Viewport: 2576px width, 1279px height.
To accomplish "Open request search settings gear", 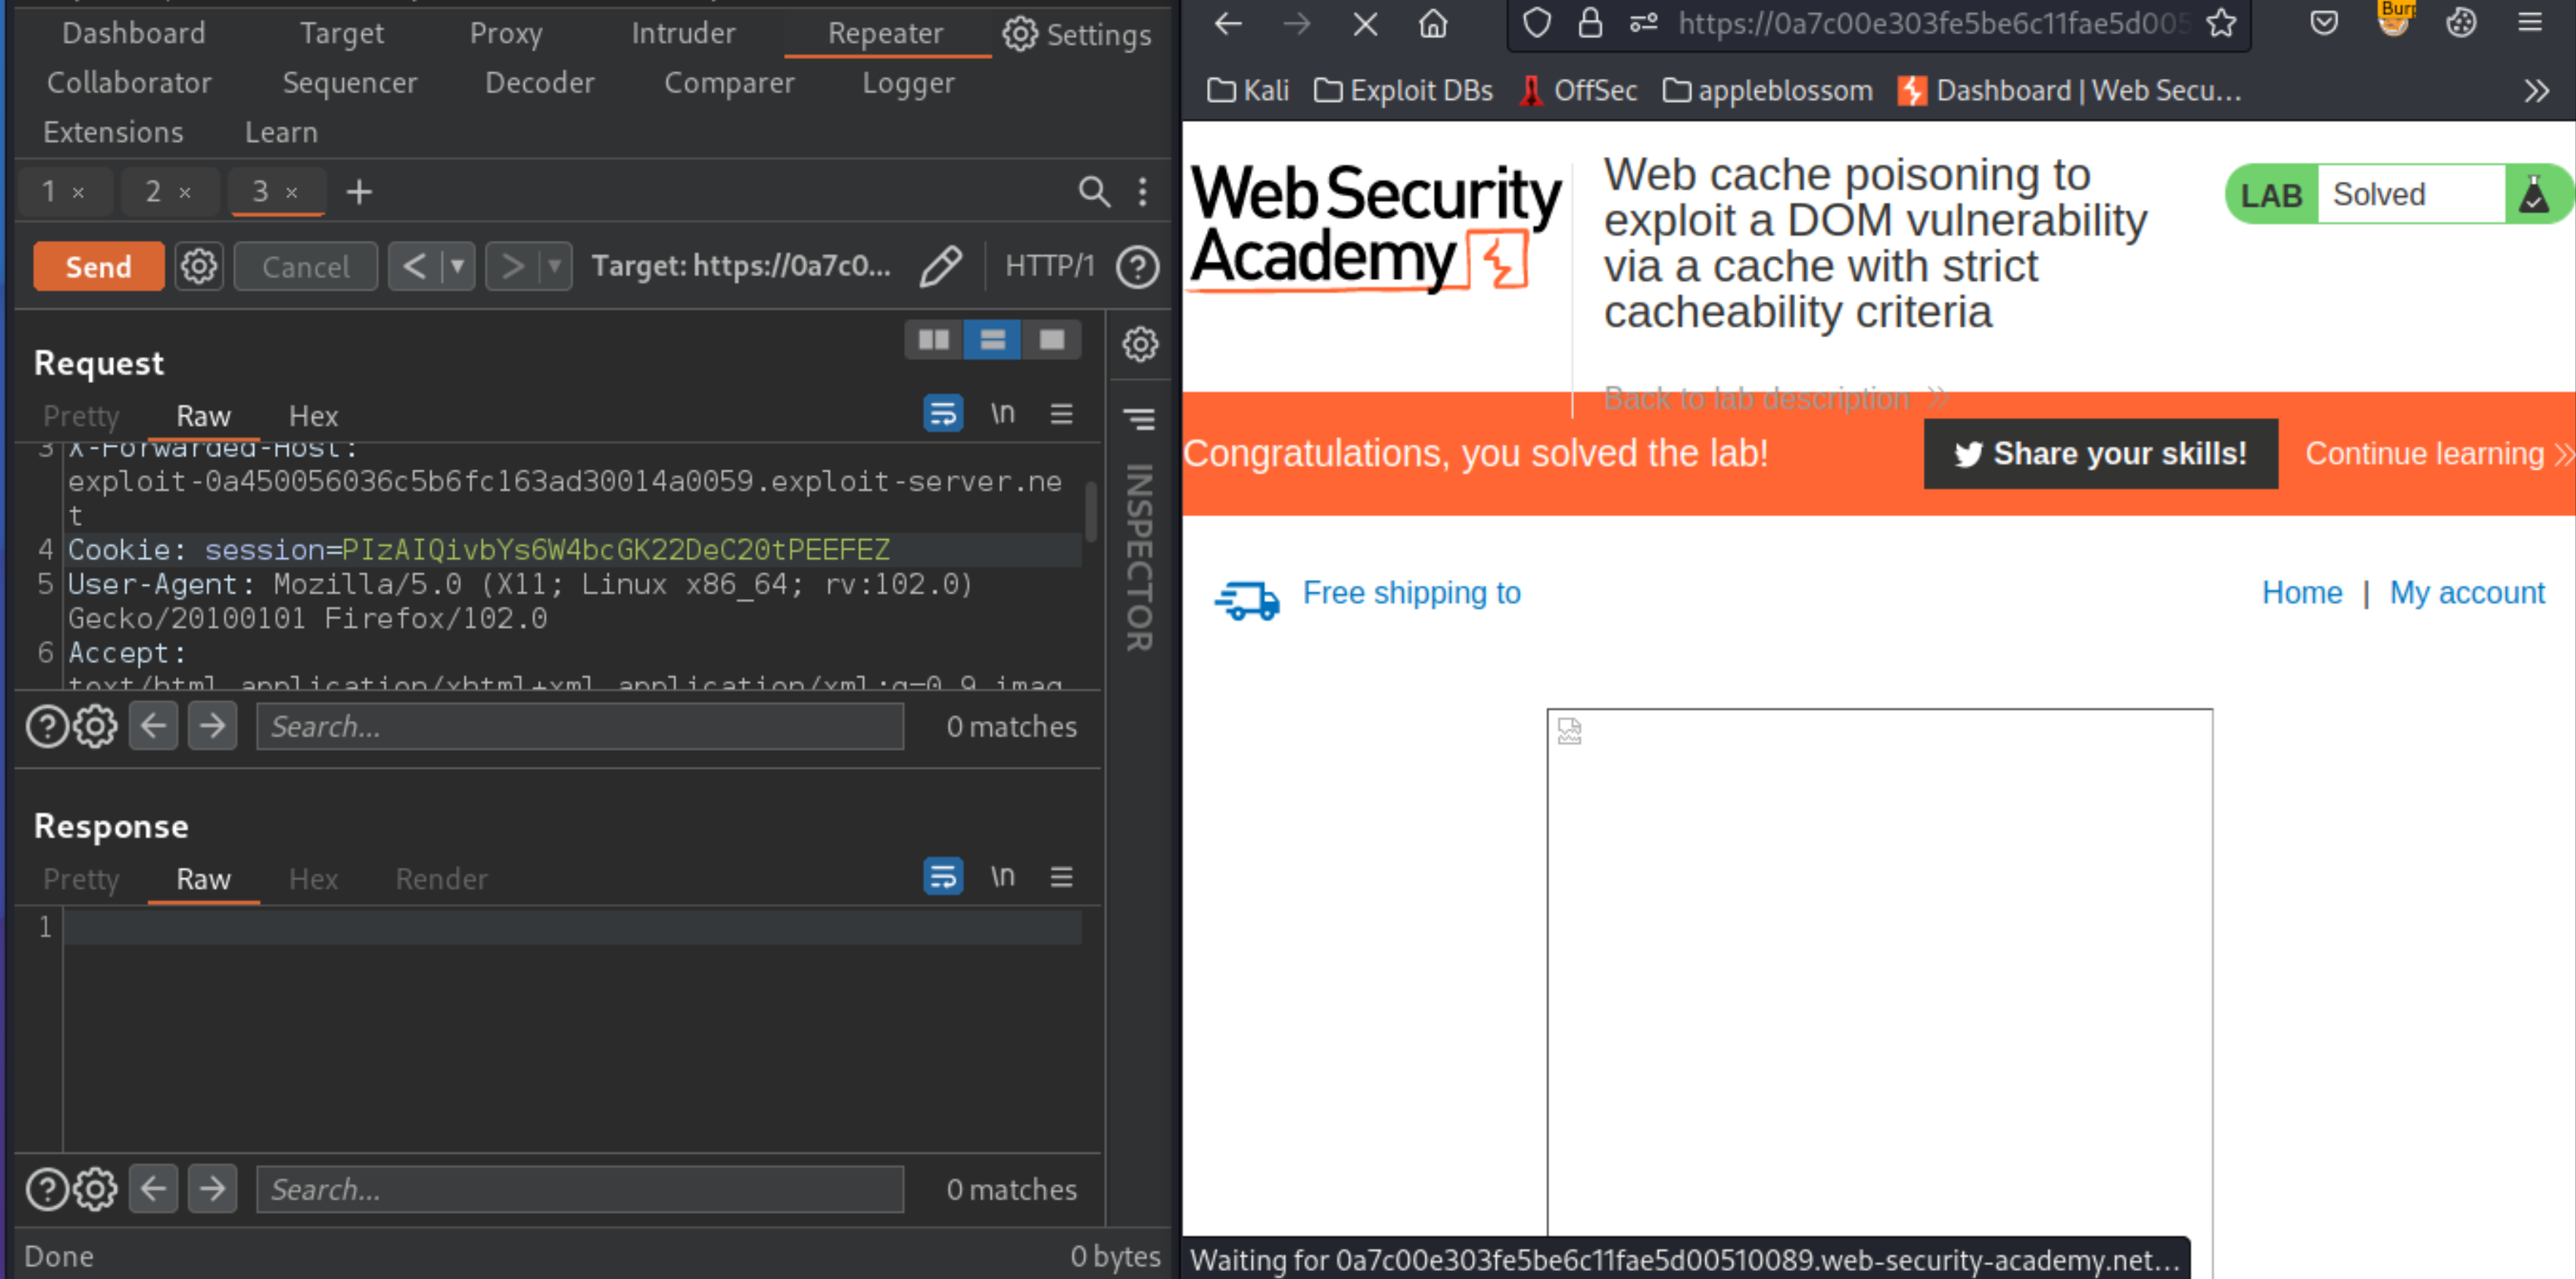I will click(95, 727).
